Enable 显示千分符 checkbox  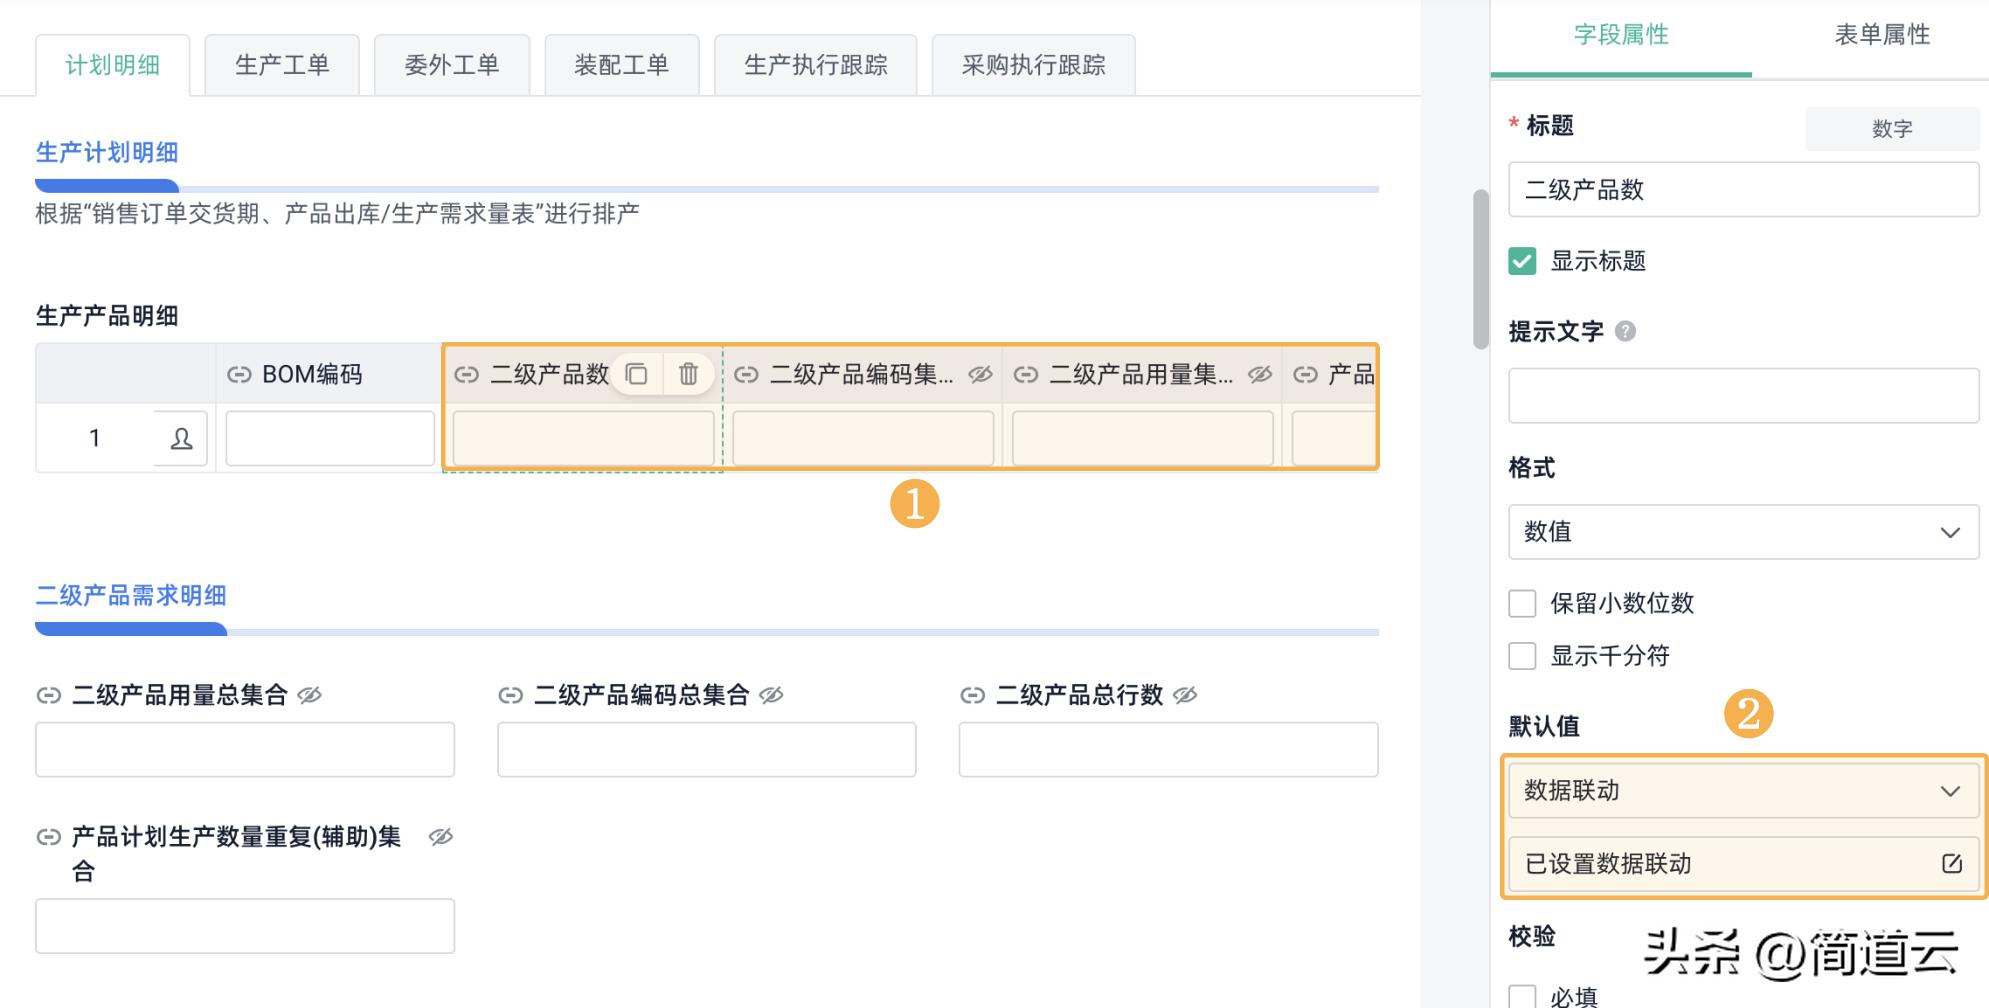(x=1522, y=657)
